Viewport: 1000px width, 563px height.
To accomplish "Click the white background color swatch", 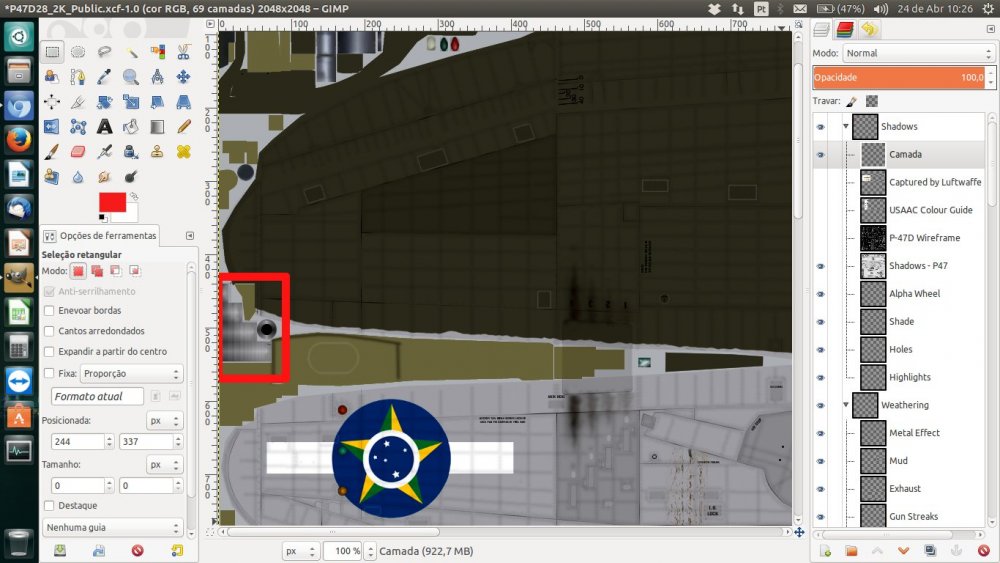I will 131,214.
